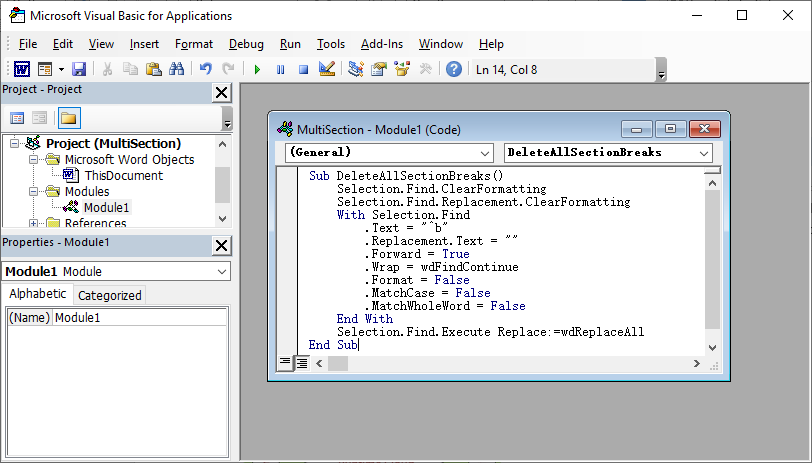Viewport: 812px width, 463px height.
Task: Click View Code icon in Project panel
Action: 17,118
